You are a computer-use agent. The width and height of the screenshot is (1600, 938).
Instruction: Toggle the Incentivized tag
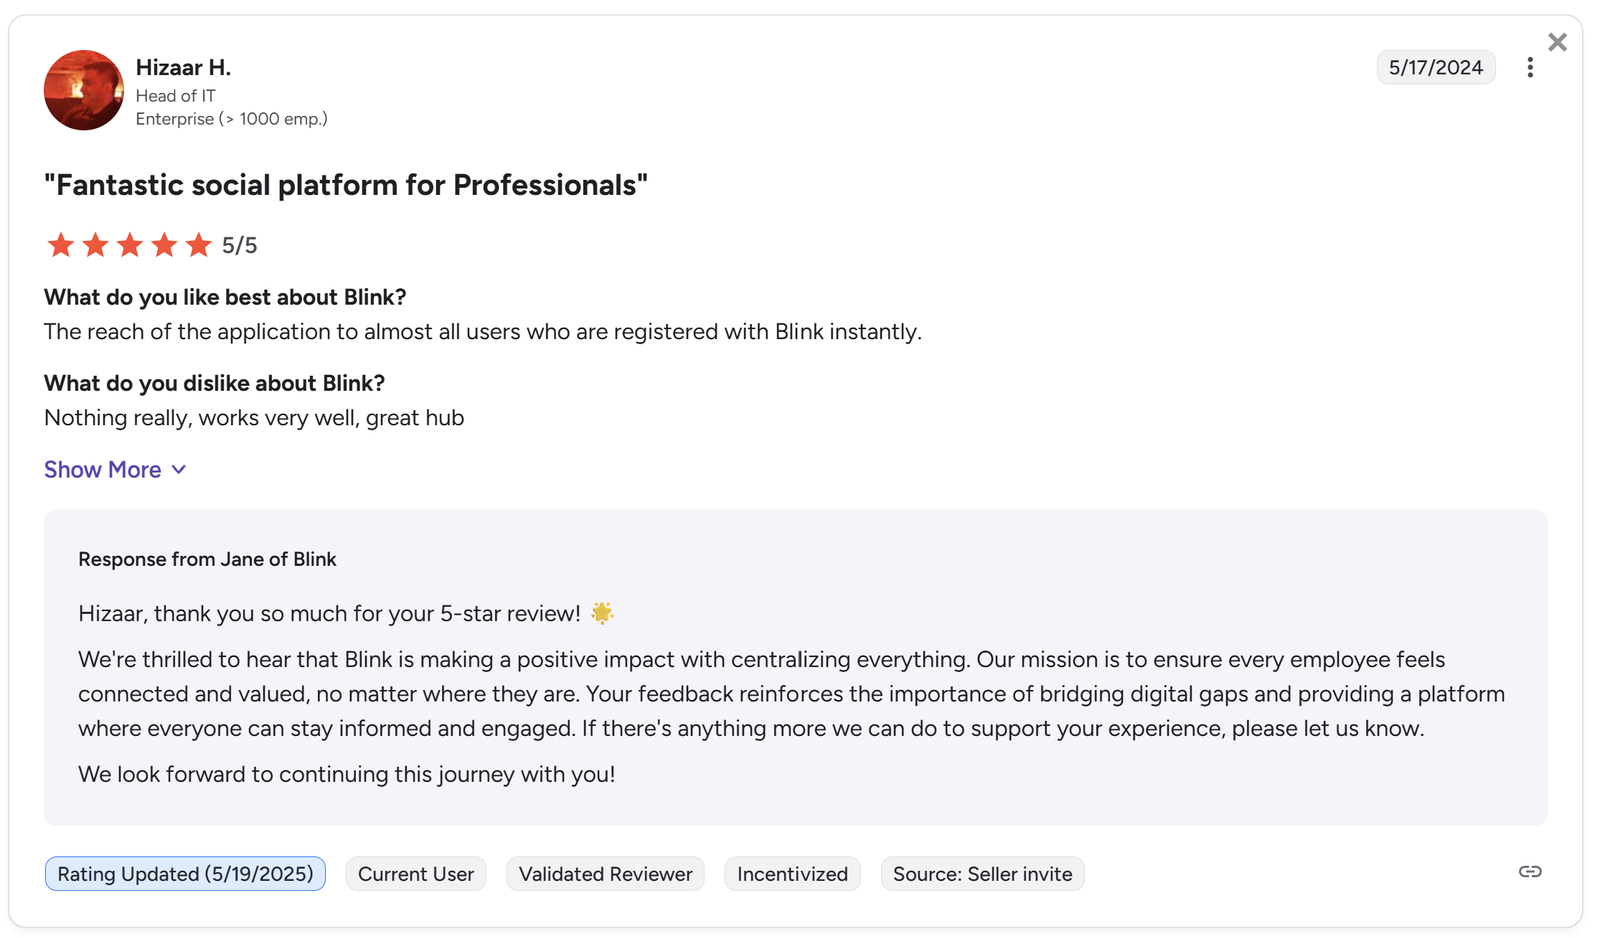pos(792,873)
